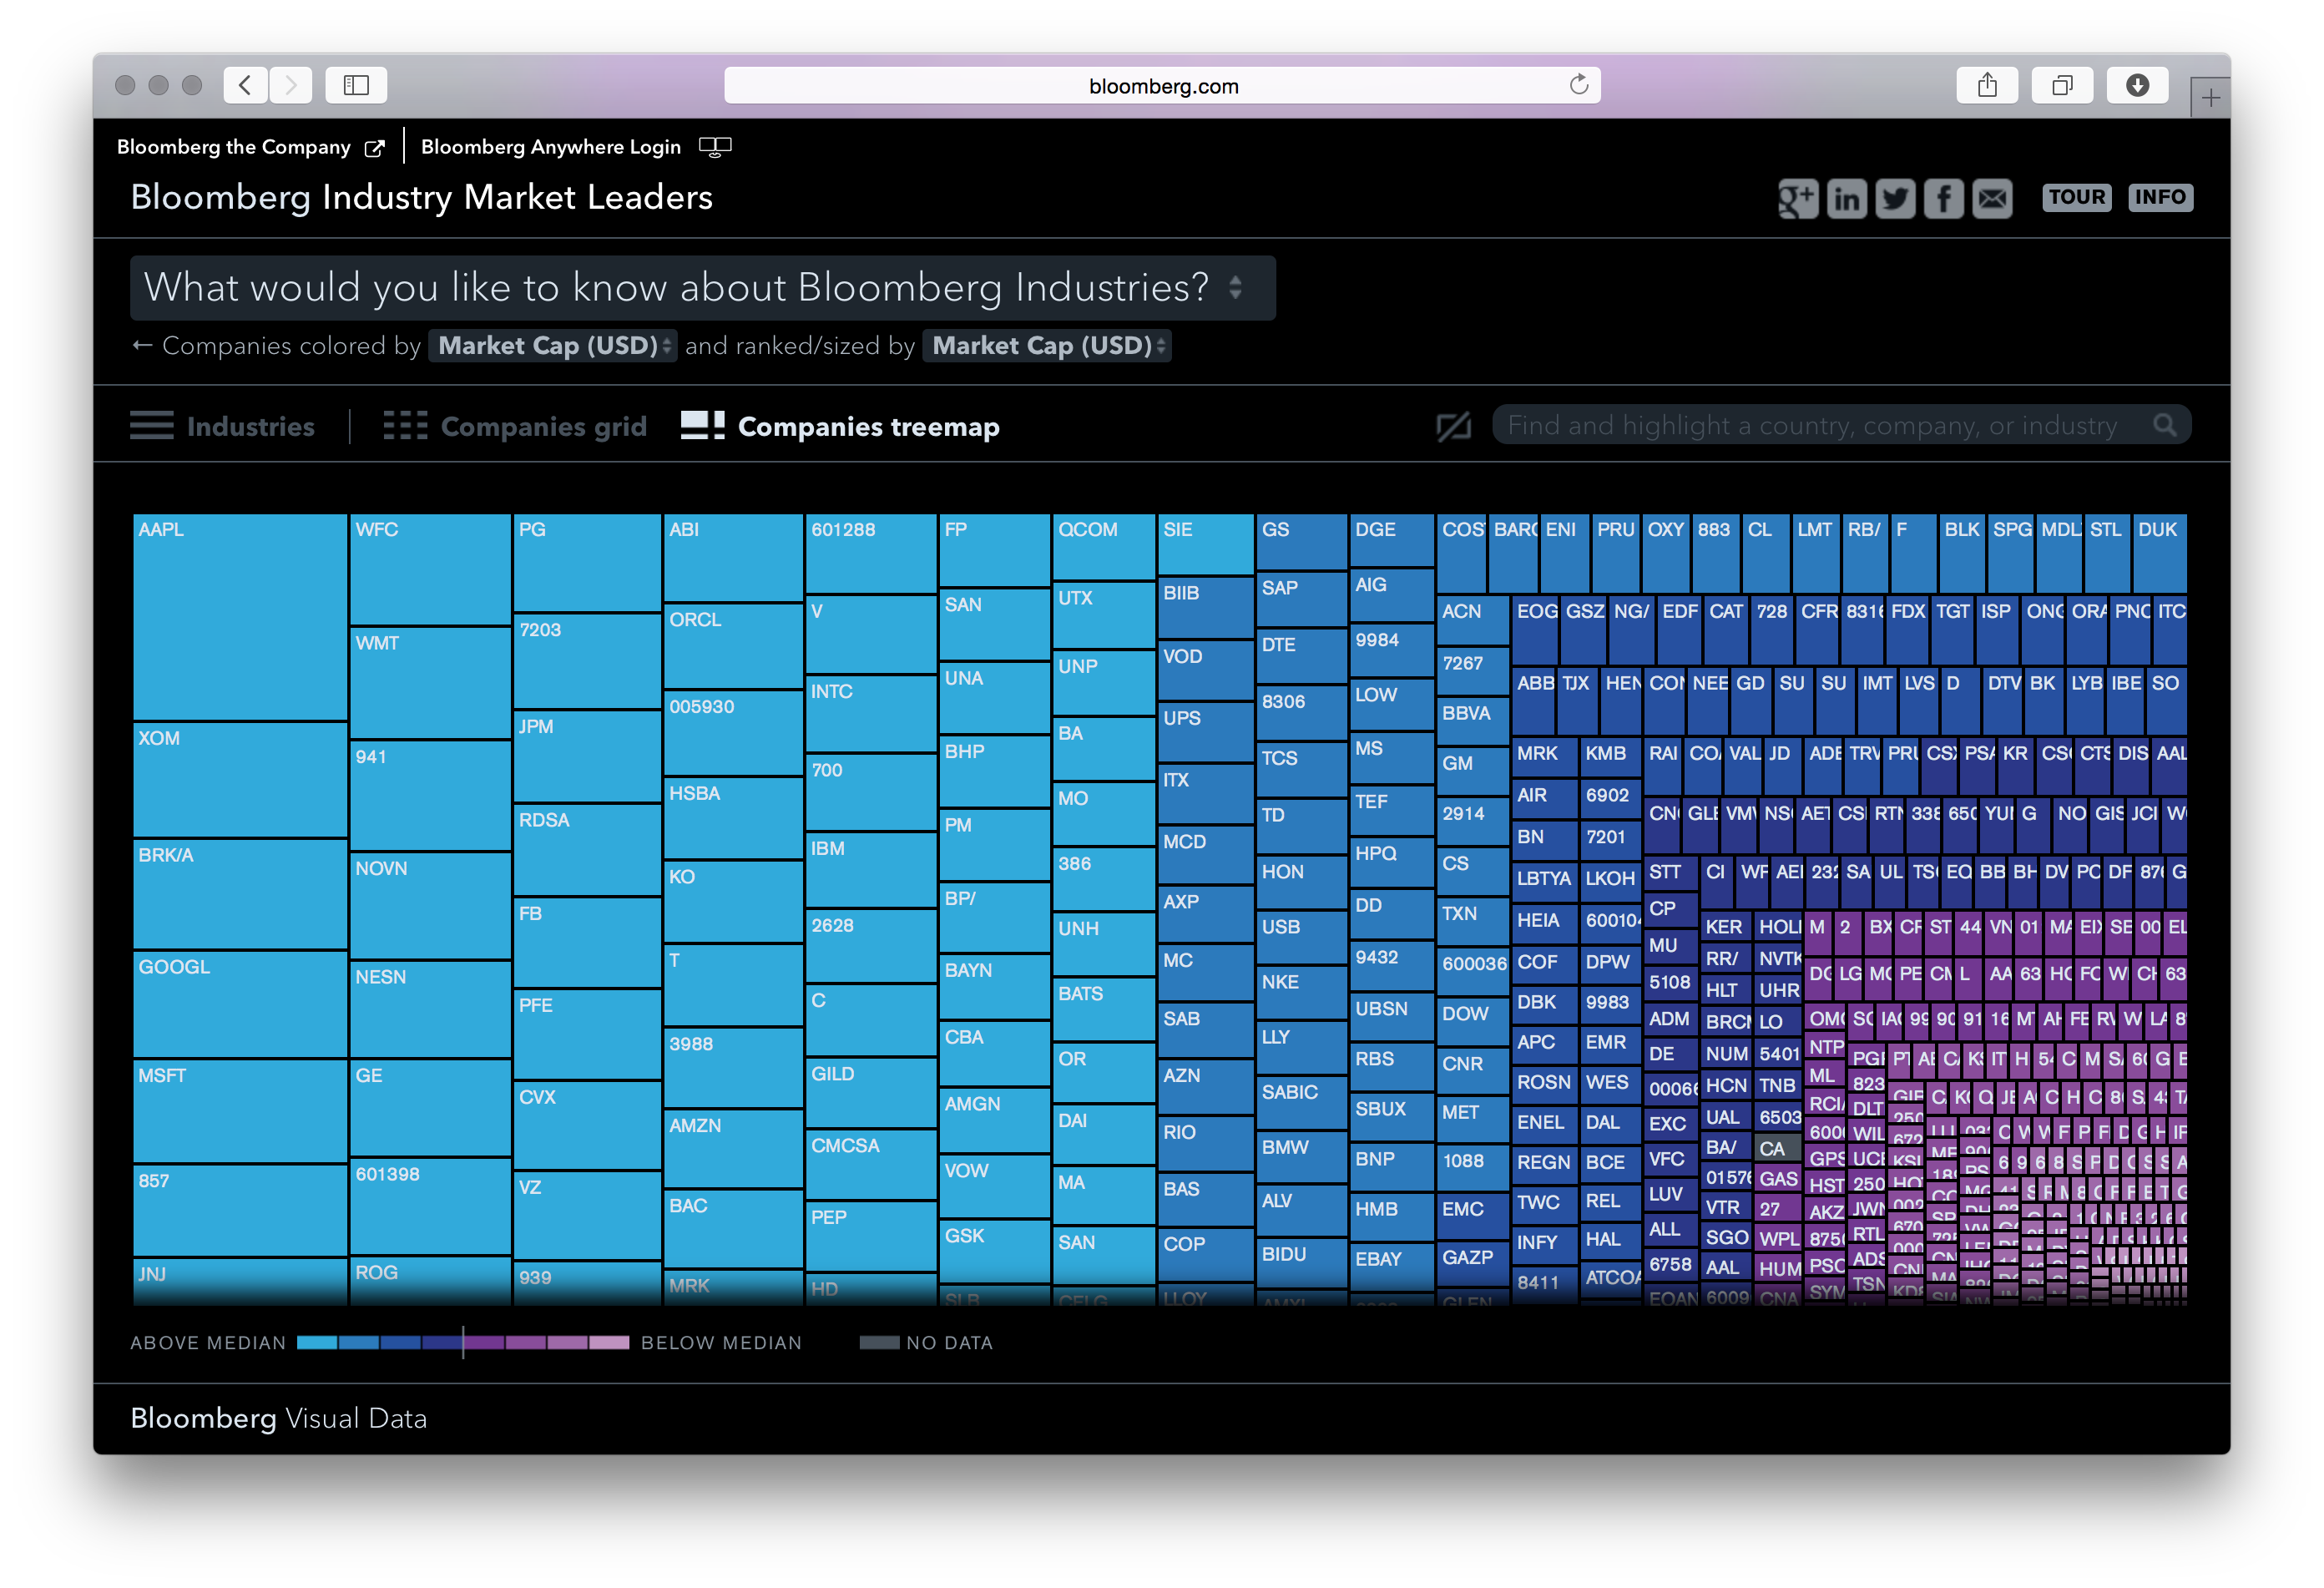Switch to the Companies grid view icon
2324x1588 pixels.
point(405,424)
